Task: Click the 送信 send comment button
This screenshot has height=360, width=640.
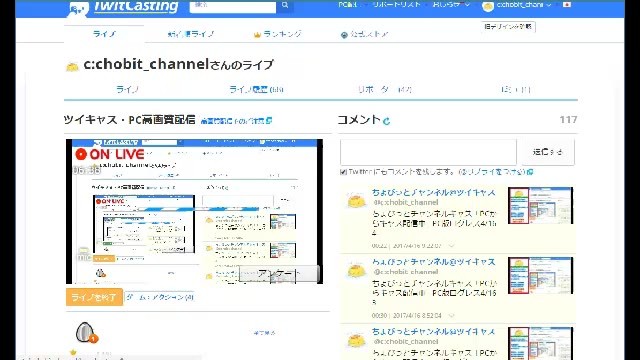Action: [548, 152]
